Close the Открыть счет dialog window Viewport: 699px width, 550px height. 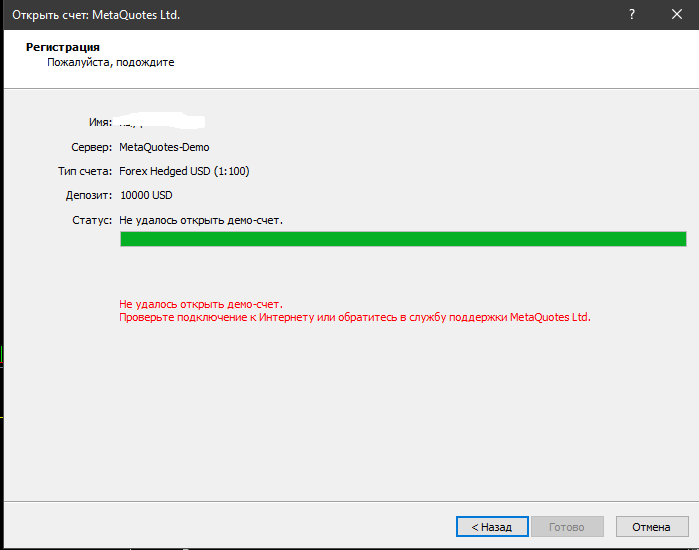click(677, 14)
